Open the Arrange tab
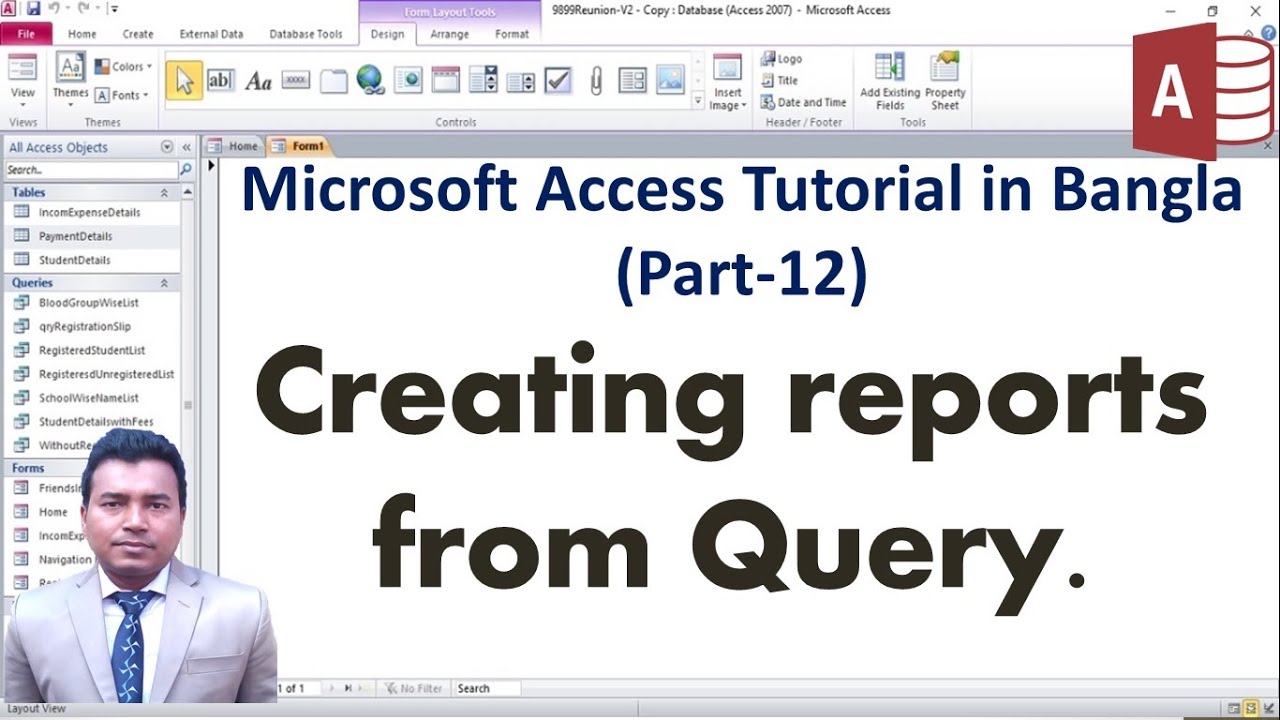Viewport: 1280px width, 720px height. tap(450, 34)
